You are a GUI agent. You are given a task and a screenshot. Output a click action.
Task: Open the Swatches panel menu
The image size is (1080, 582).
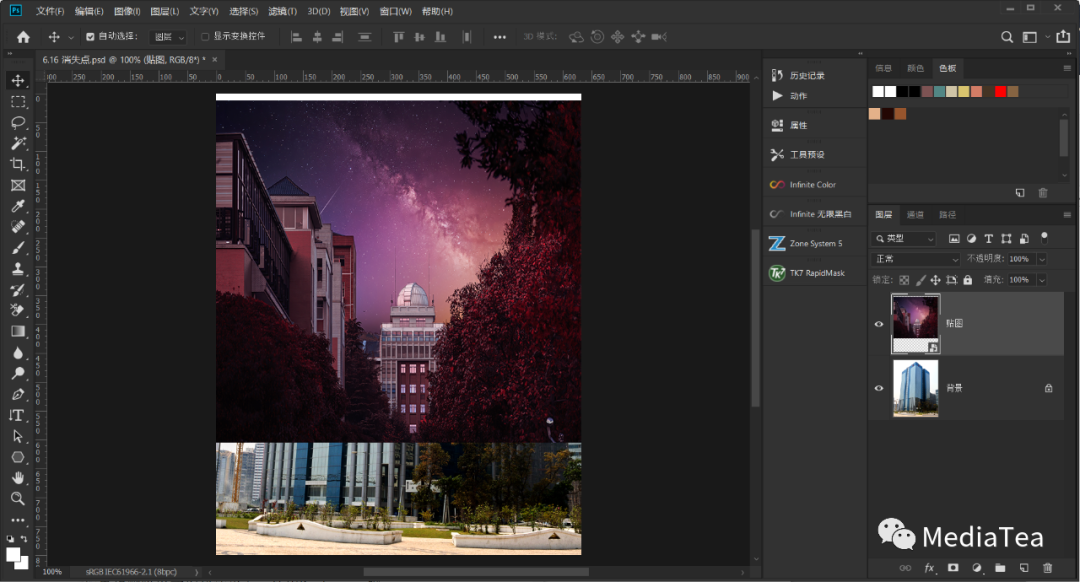[x=1067, y=68]
